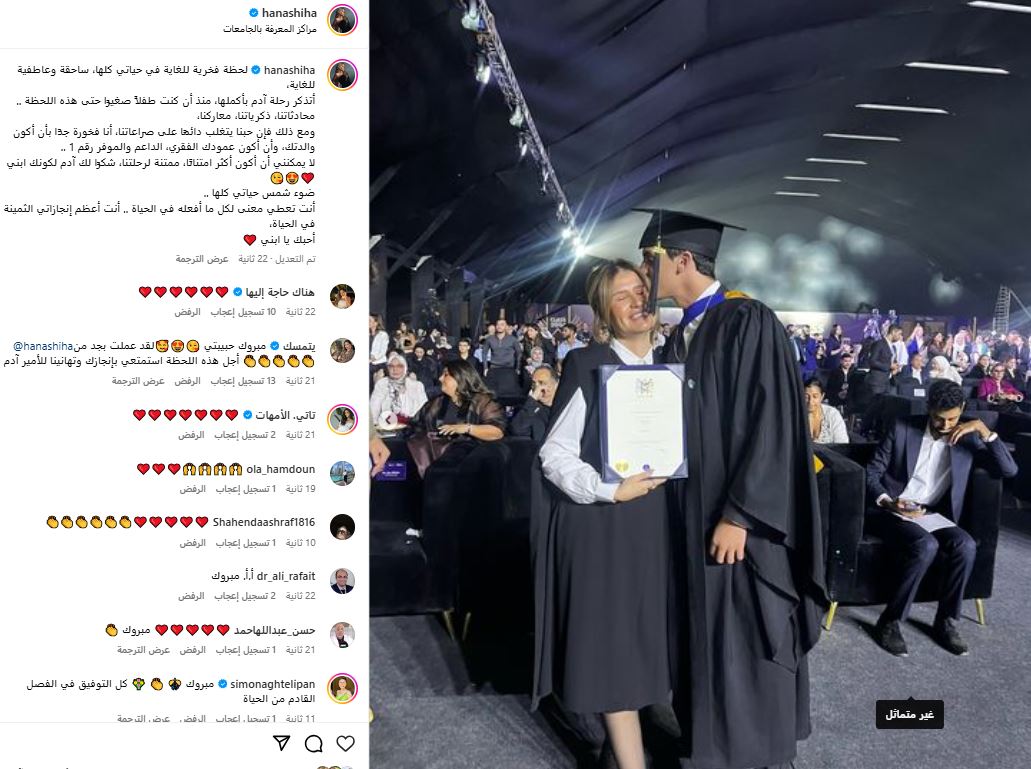The width and height of the screenshot is (1031, 769).
Task: Show translation of the post caption
Action: click(202, 259)
